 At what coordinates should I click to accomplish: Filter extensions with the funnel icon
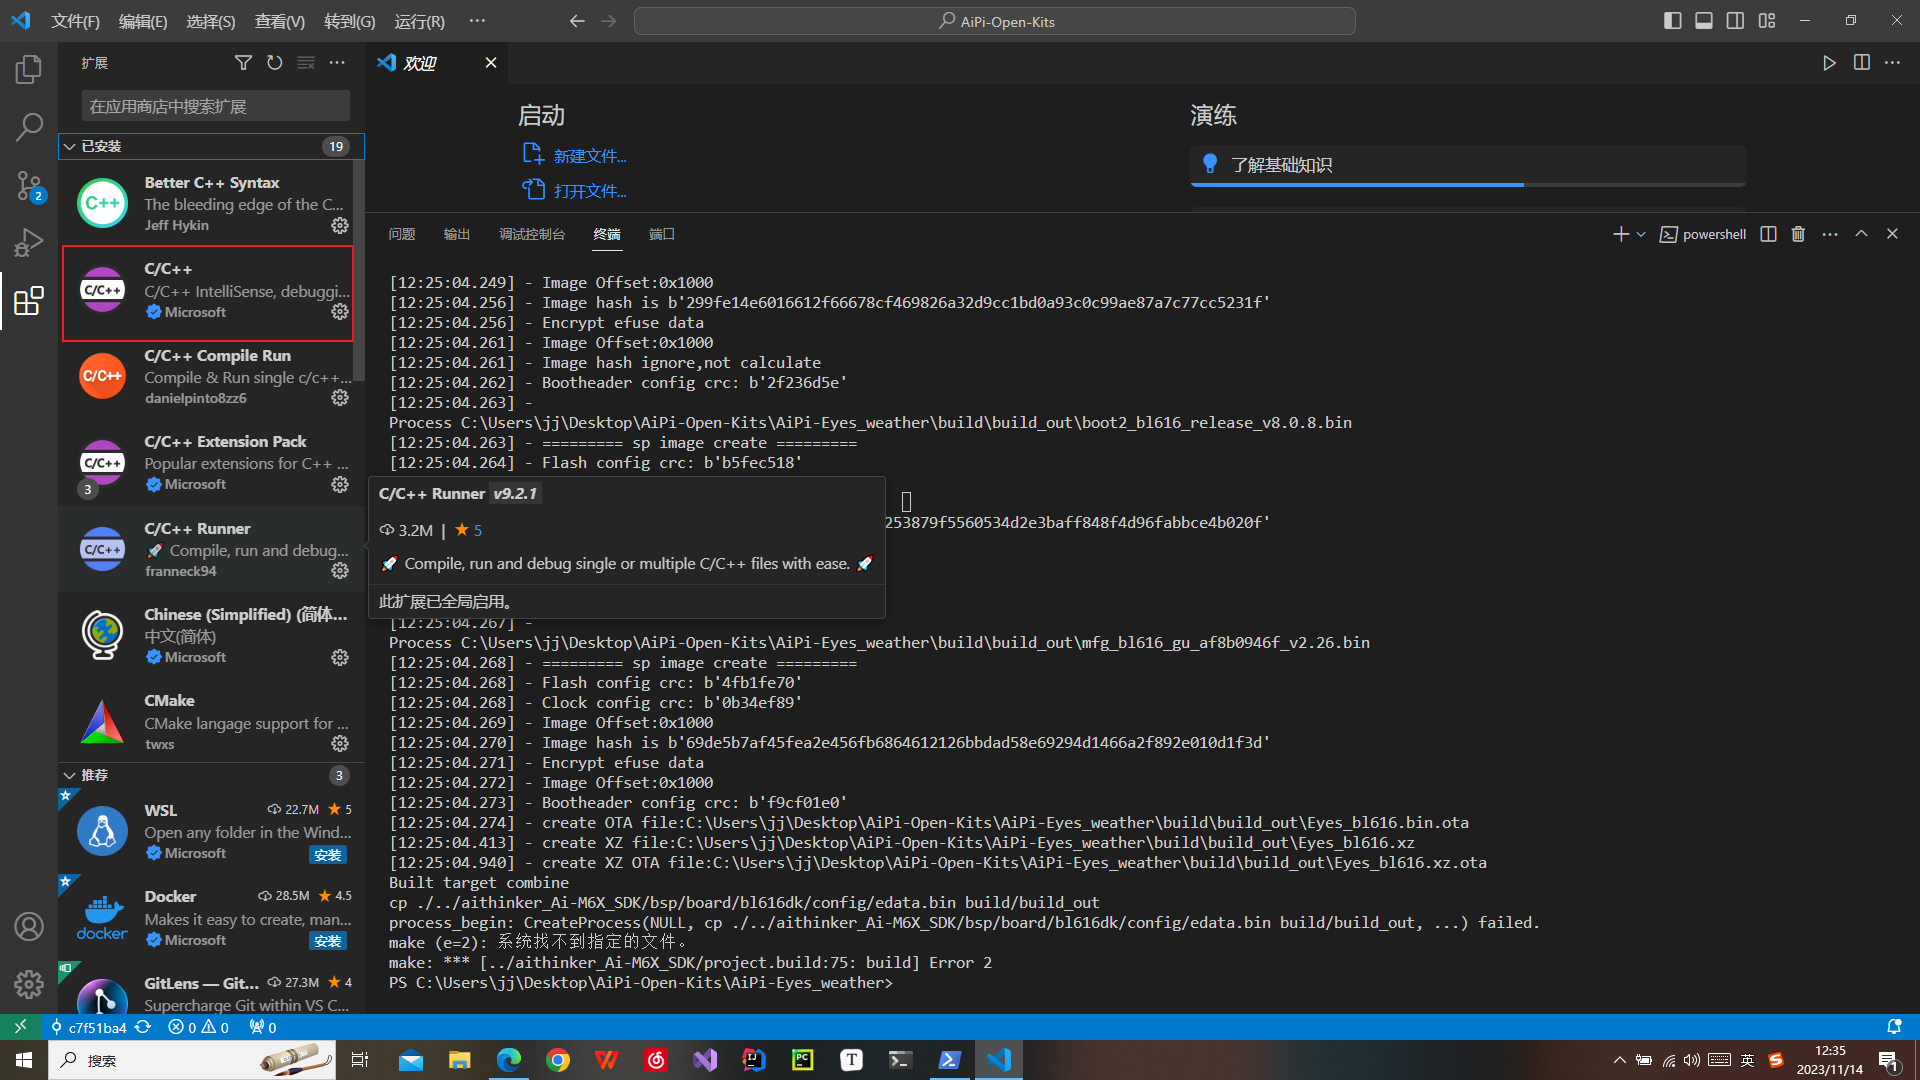243,63
